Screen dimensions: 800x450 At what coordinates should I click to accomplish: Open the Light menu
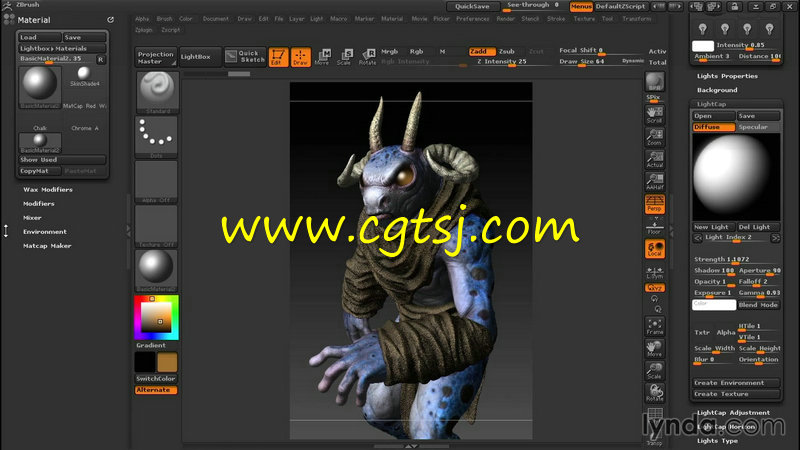click(317, 19)
